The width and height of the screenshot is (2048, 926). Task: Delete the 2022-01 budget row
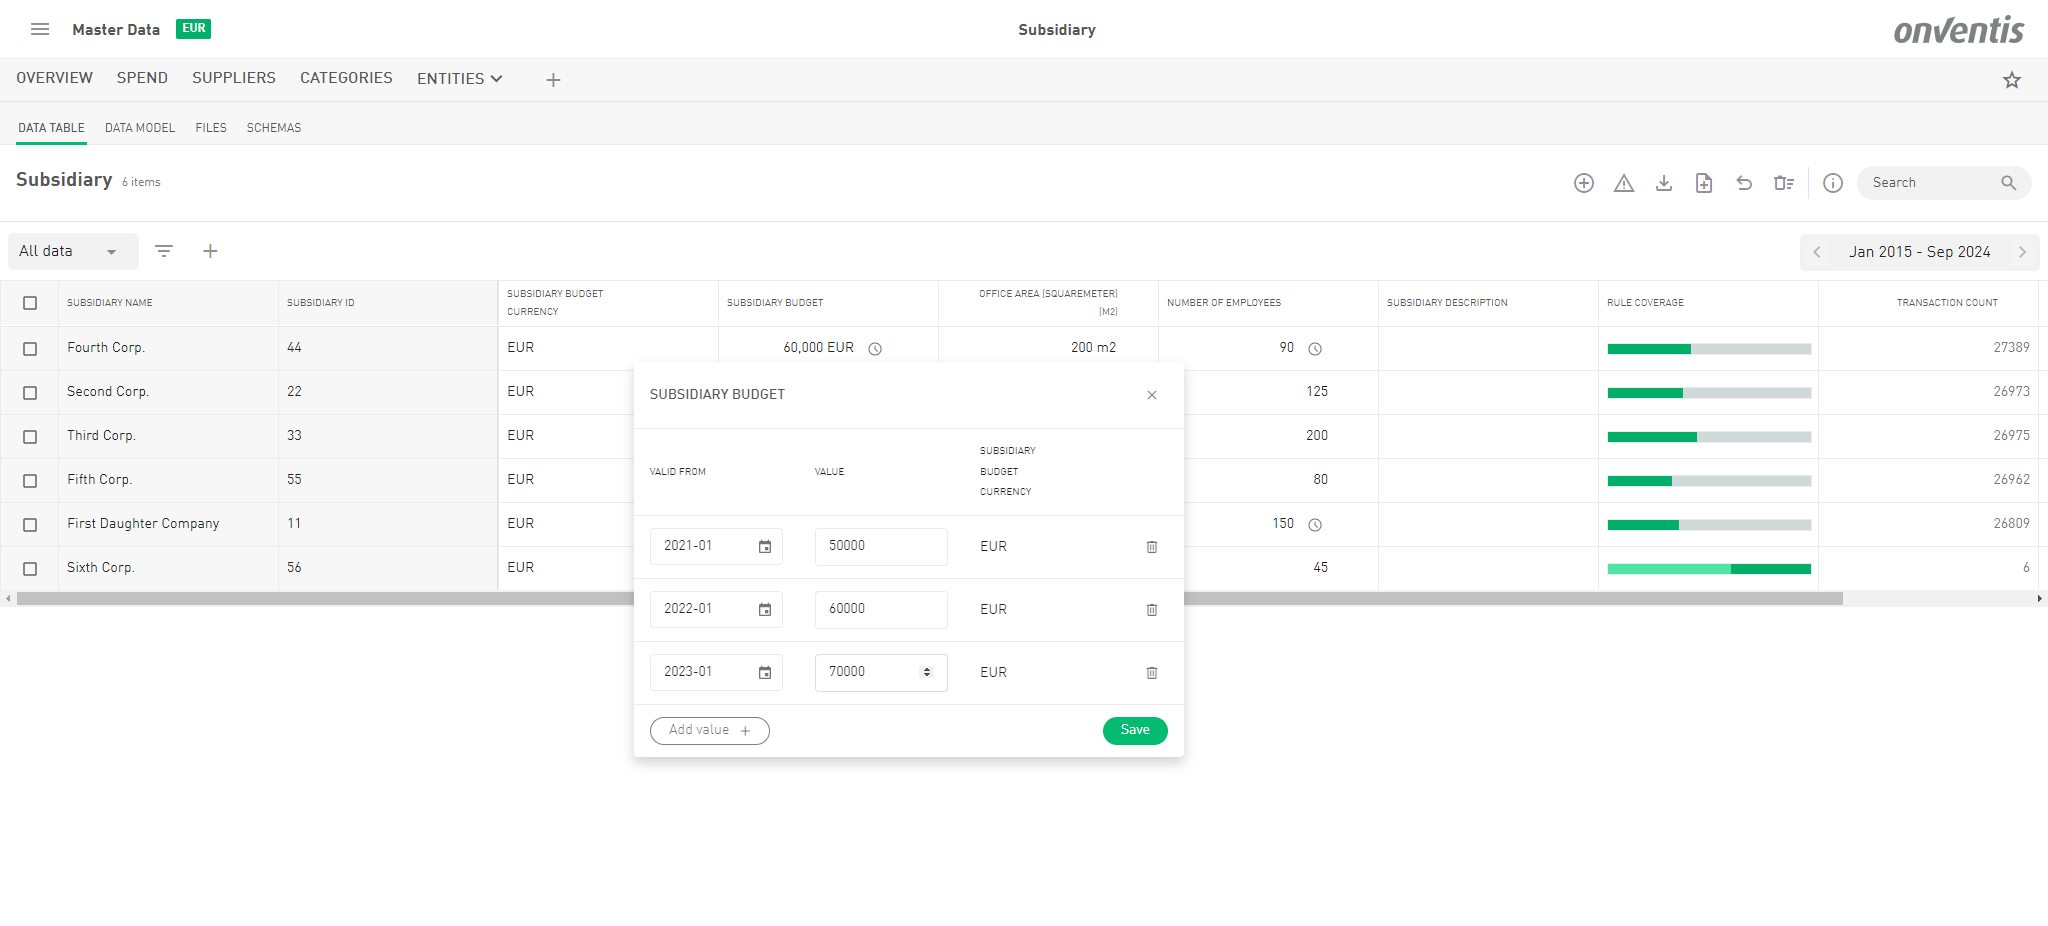point(1152,610)
